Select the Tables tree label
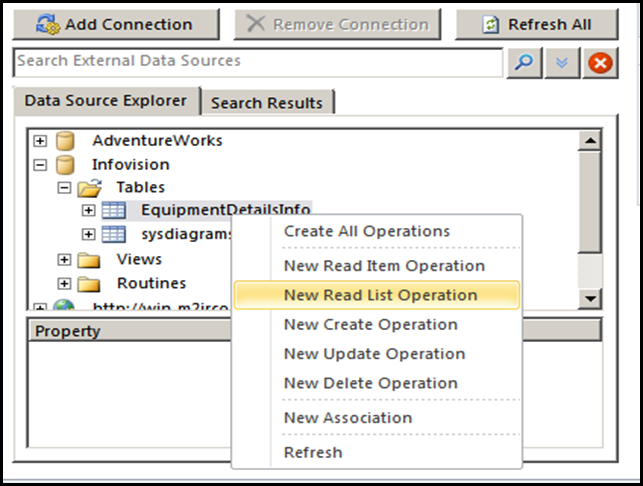643x486 pixels. pos(141,187)
